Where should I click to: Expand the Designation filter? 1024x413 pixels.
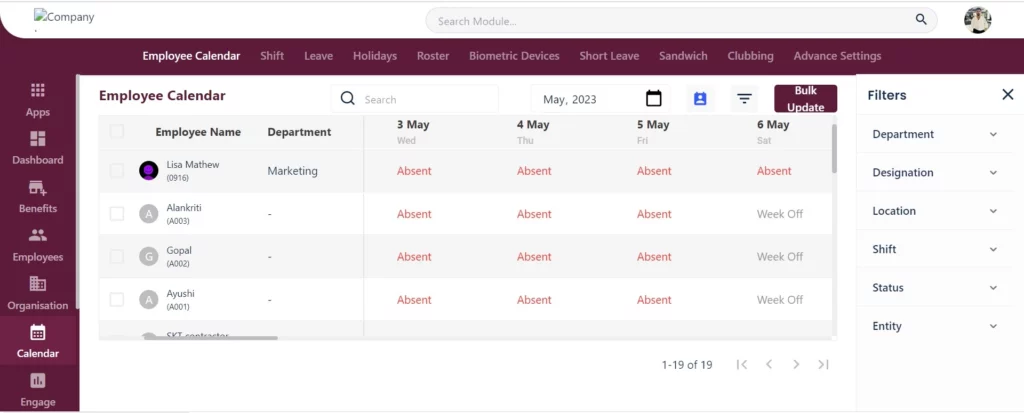coord(935,173)
